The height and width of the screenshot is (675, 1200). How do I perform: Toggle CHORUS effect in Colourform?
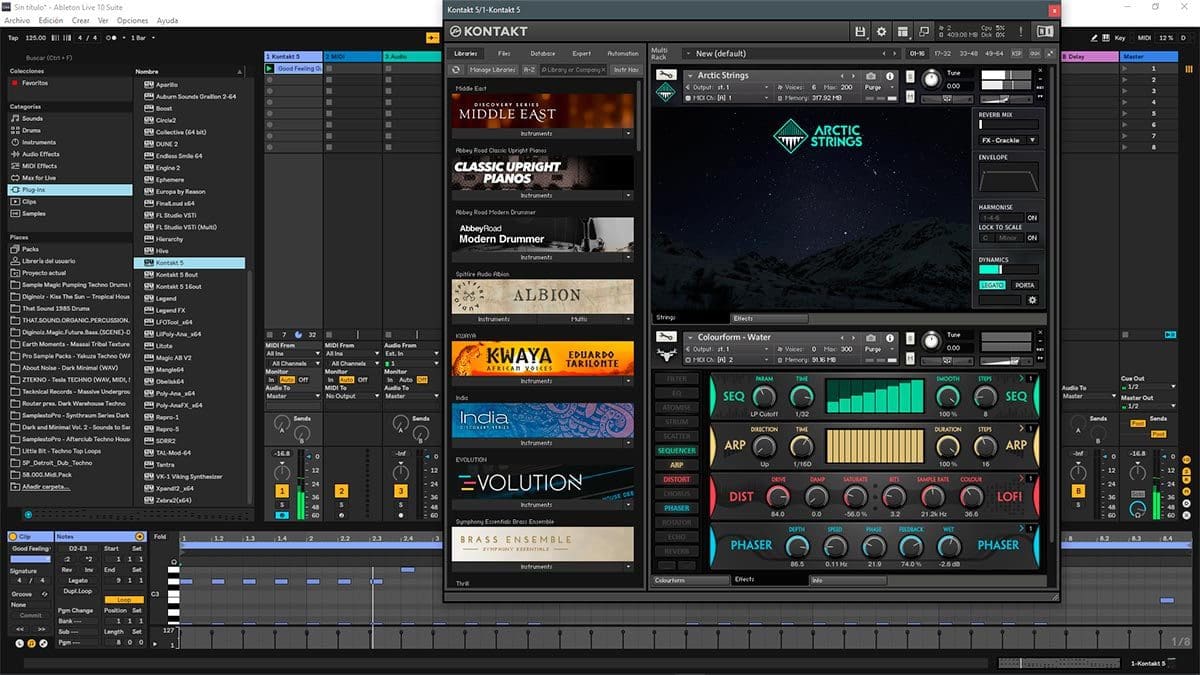click(677, 494)
